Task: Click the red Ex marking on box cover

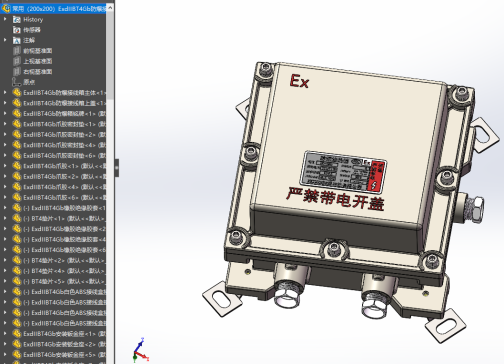Action: [x=299, y=81]
